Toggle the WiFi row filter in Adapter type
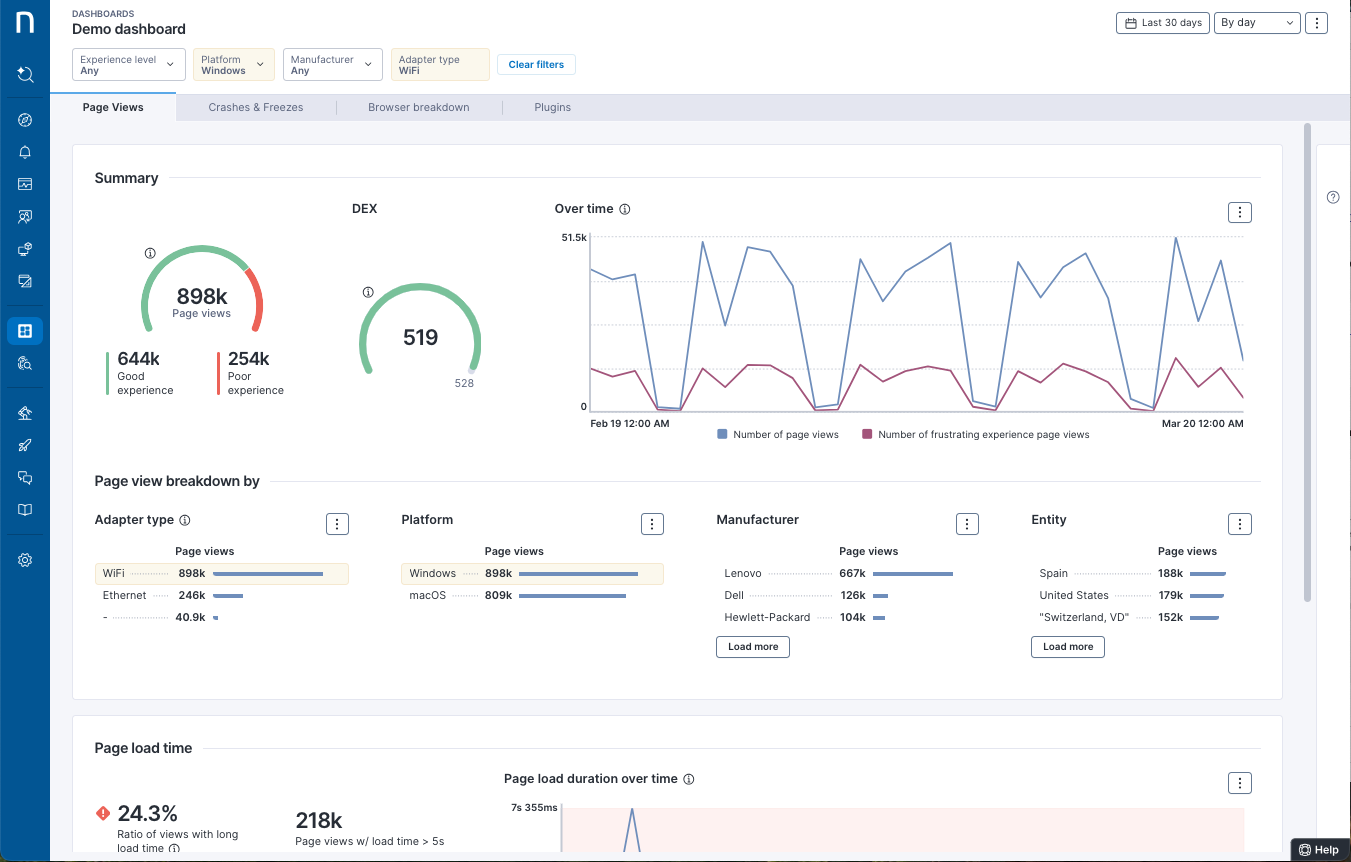 coord(221,574)
